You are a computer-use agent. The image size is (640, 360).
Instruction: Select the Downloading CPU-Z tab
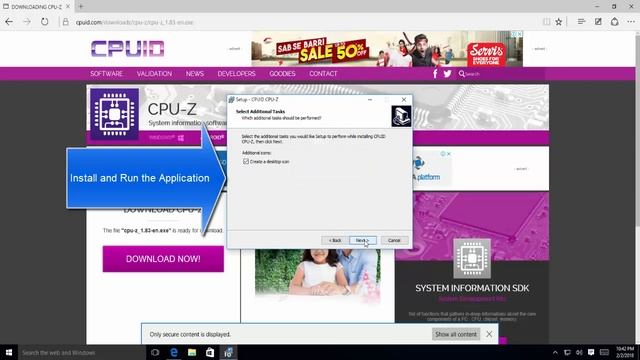point(37,7)
